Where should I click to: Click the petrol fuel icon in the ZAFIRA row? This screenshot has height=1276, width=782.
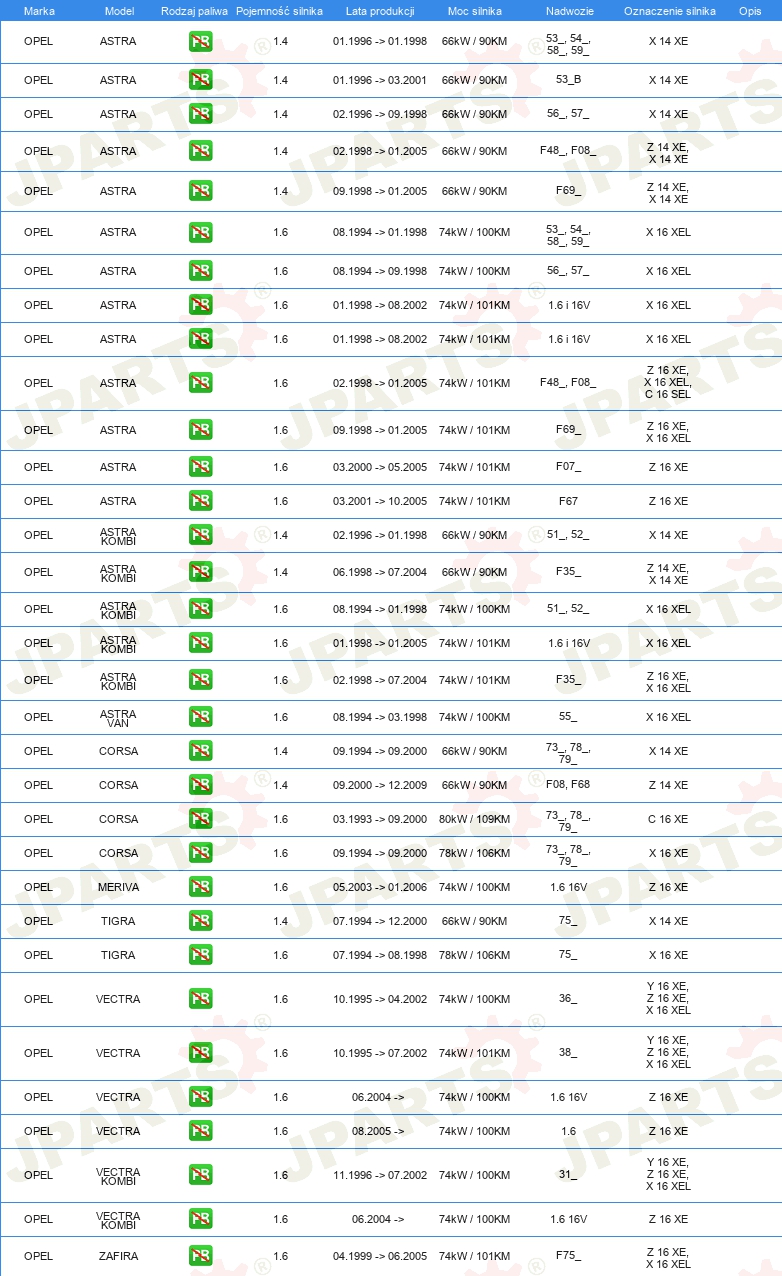(200, 1256)
